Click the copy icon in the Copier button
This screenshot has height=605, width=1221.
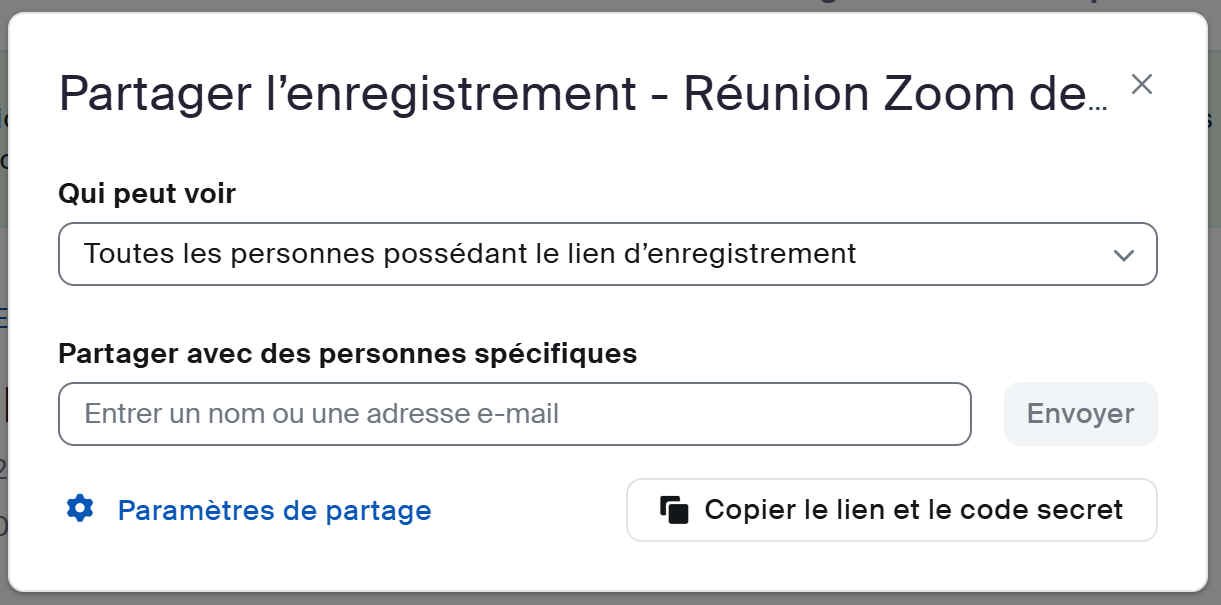coord(675,509)
